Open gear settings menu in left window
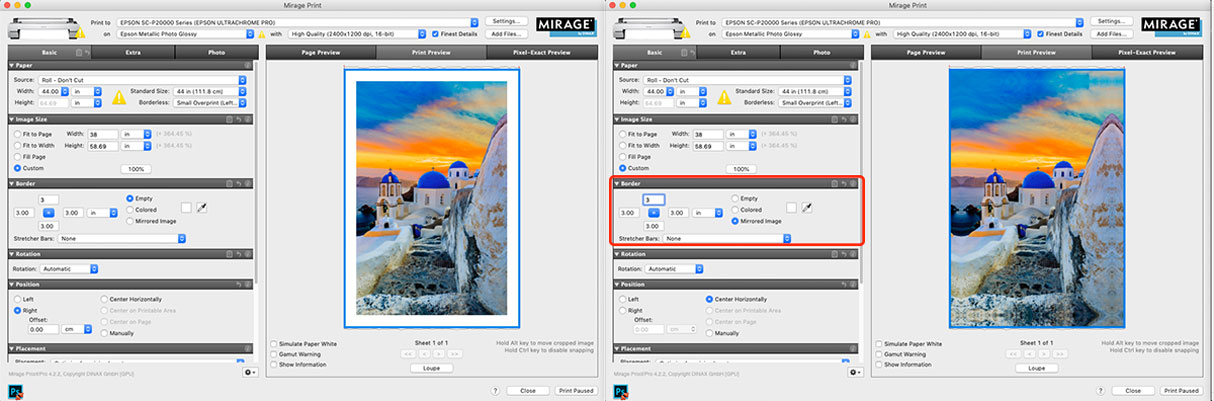Viewport: 1214px width, 401px height. click(249, 371)
